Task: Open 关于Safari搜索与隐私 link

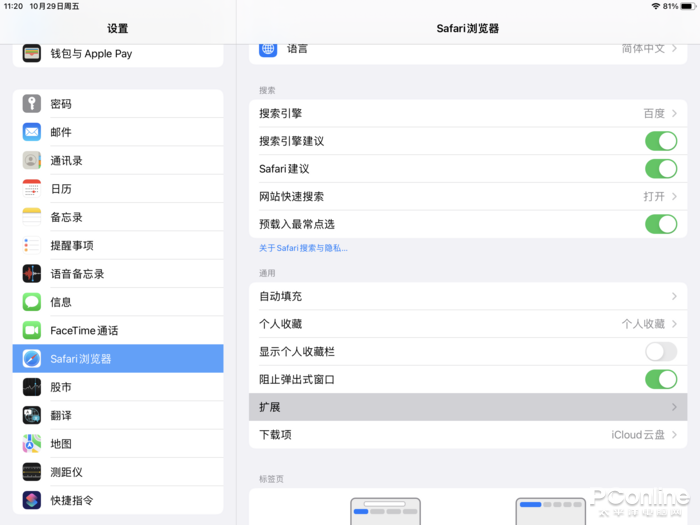Action: coord(303,248)
